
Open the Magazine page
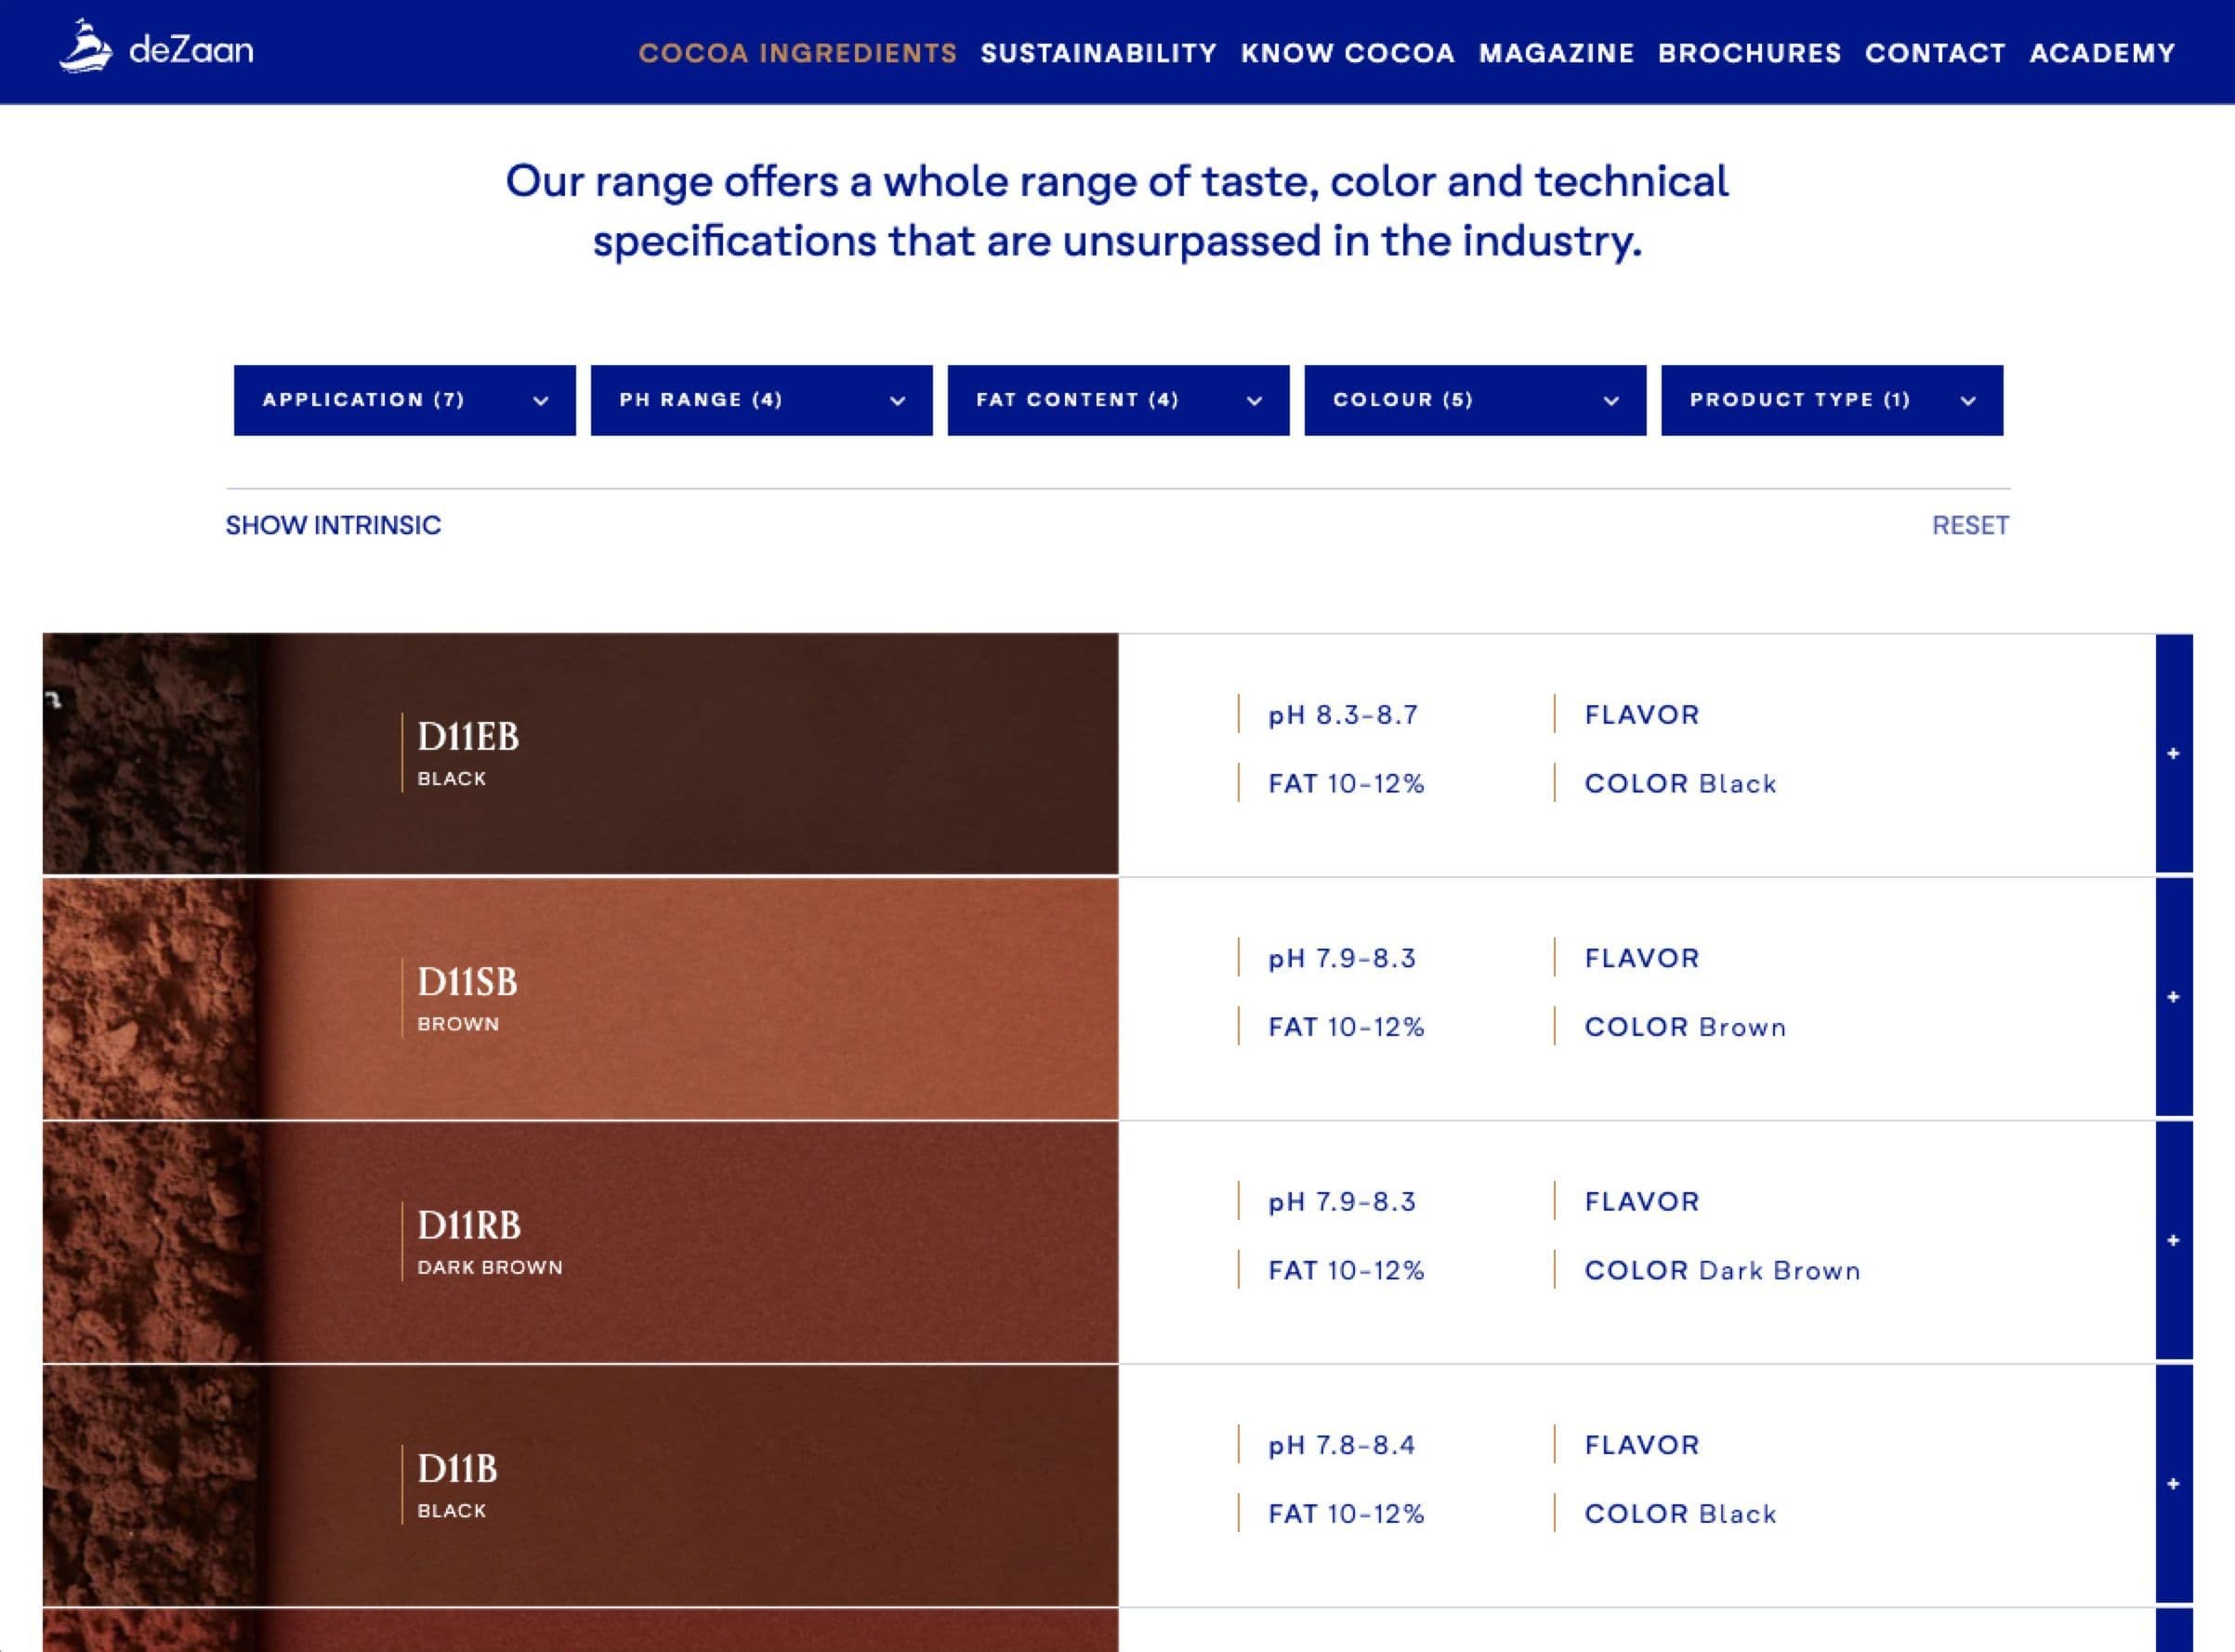(x=1556, y=53)
